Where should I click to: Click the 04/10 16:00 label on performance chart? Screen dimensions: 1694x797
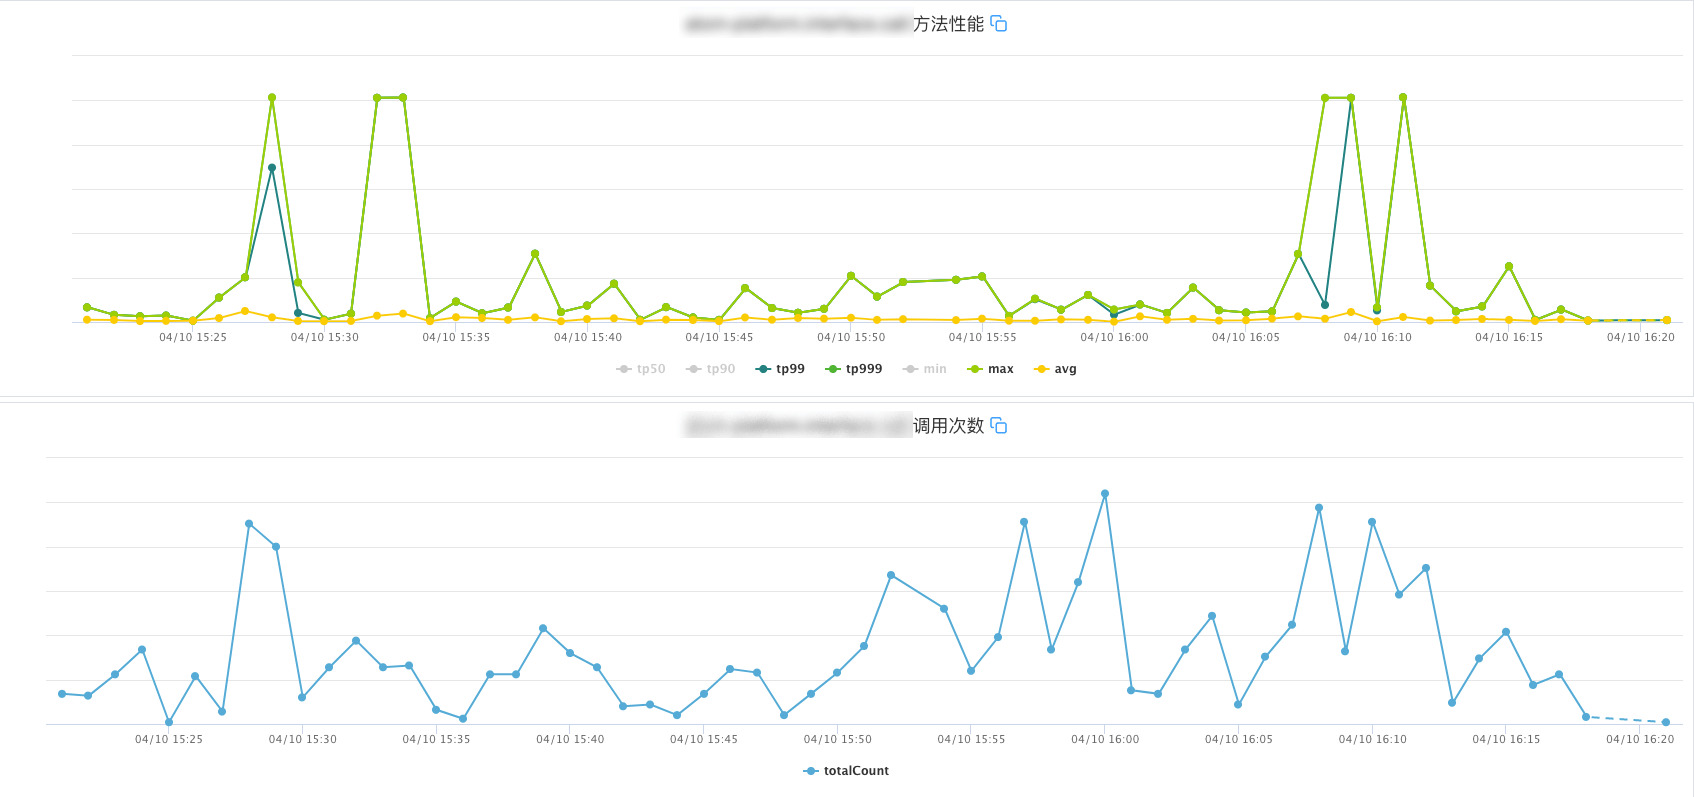point(1114,337)
